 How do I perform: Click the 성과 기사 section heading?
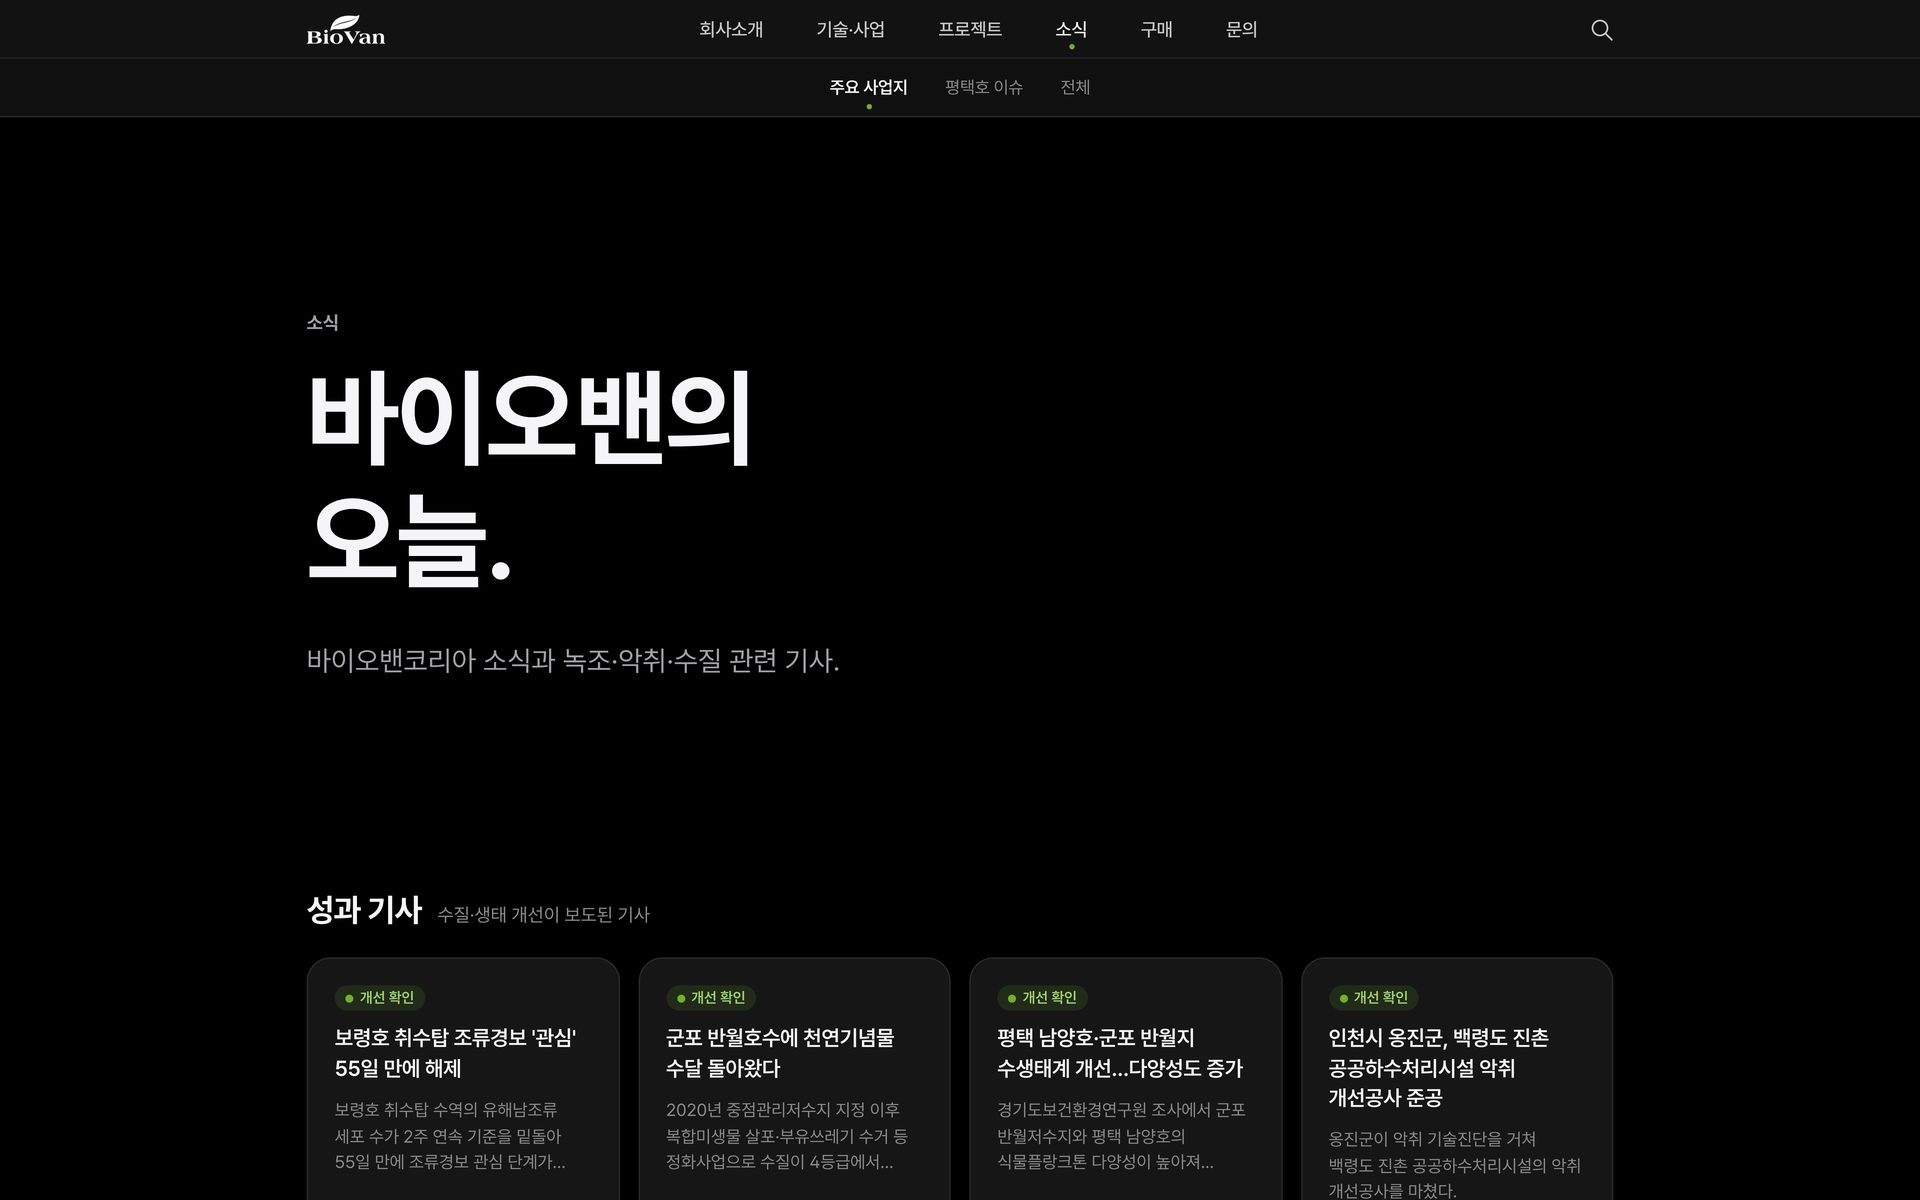pos(364,910)
